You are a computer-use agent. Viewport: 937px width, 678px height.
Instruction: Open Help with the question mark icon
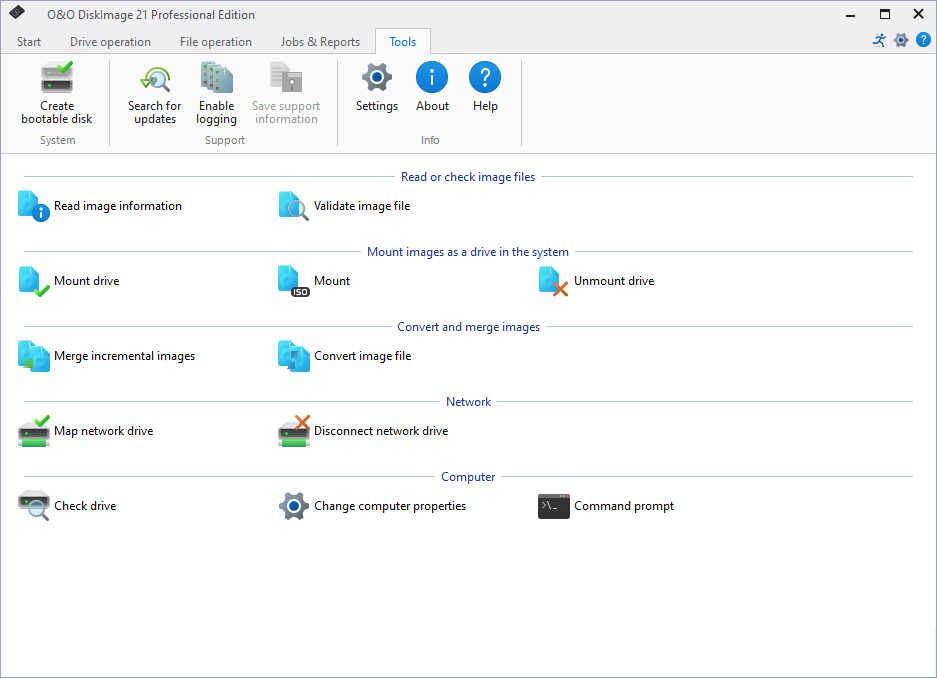[485, 78]
